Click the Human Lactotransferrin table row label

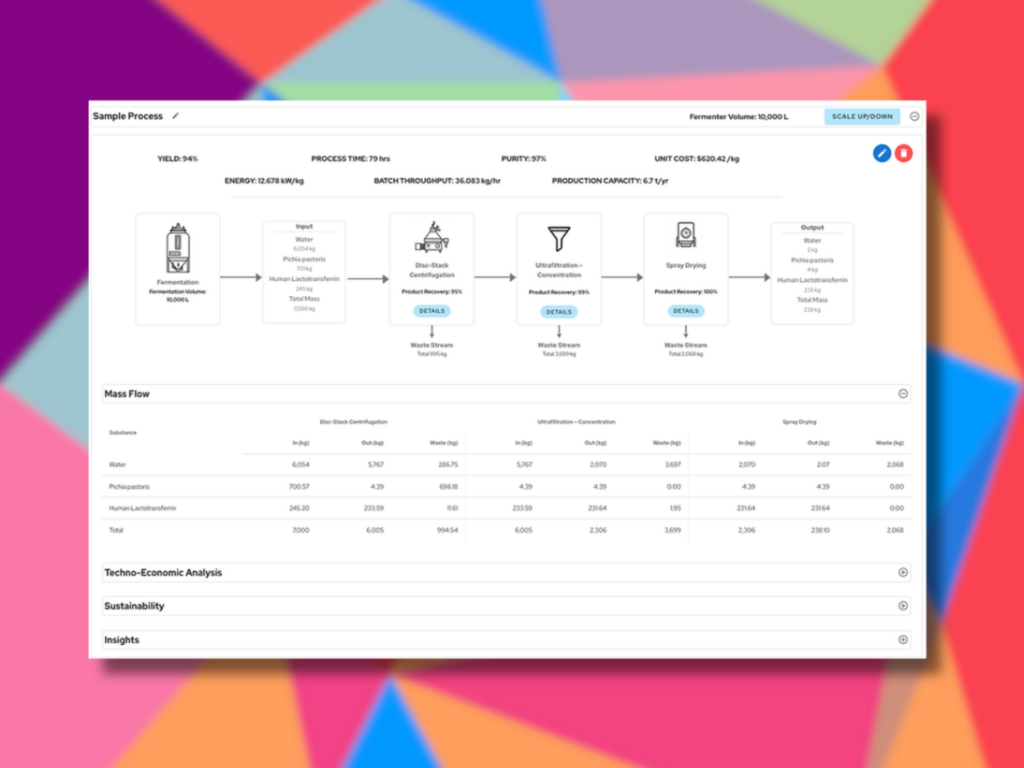tap(143, 508)
